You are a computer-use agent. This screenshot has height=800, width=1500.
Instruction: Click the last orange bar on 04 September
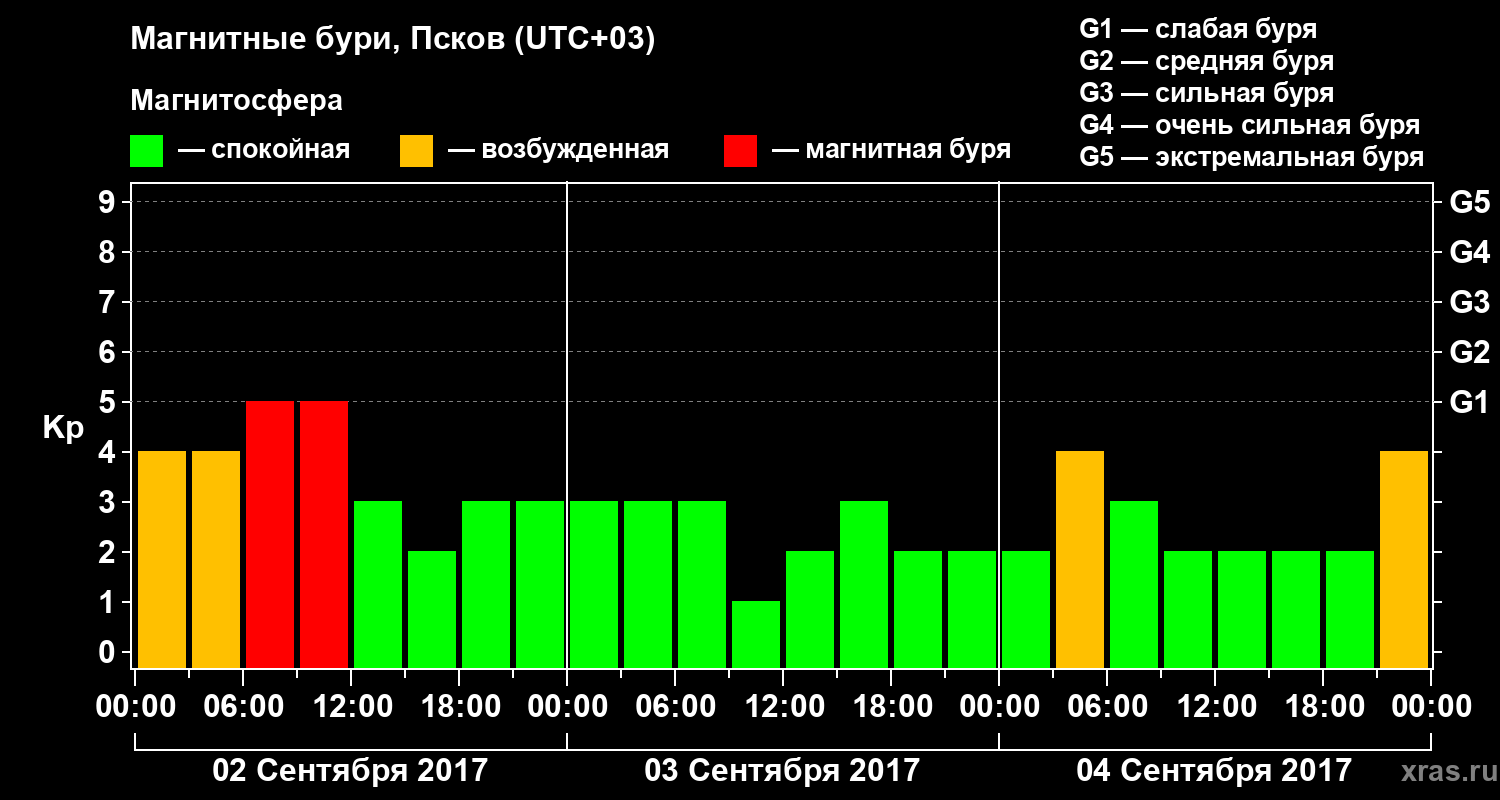pyautogui.click(x=1404, y=559)
